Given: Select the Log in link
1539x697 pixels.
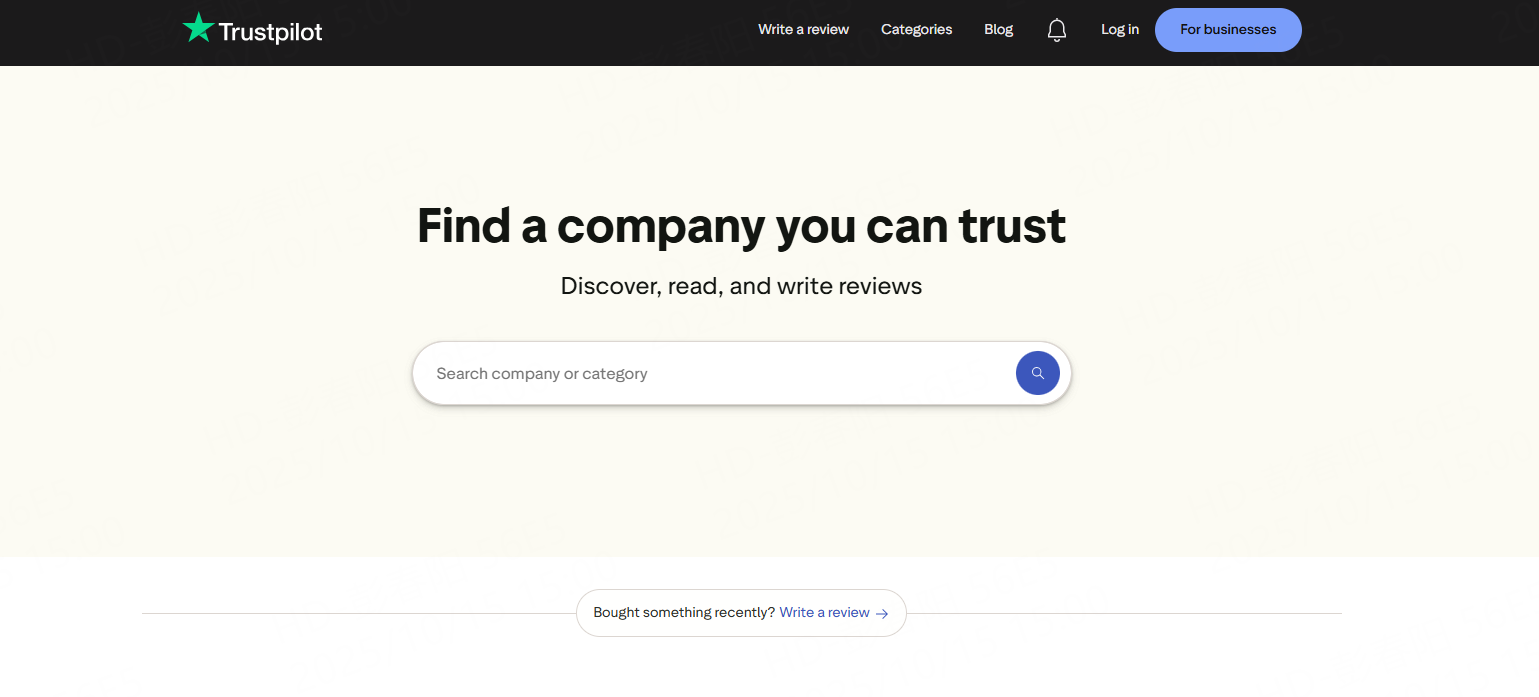Looking at the screenshot, I should click(x=1119, y=30).
